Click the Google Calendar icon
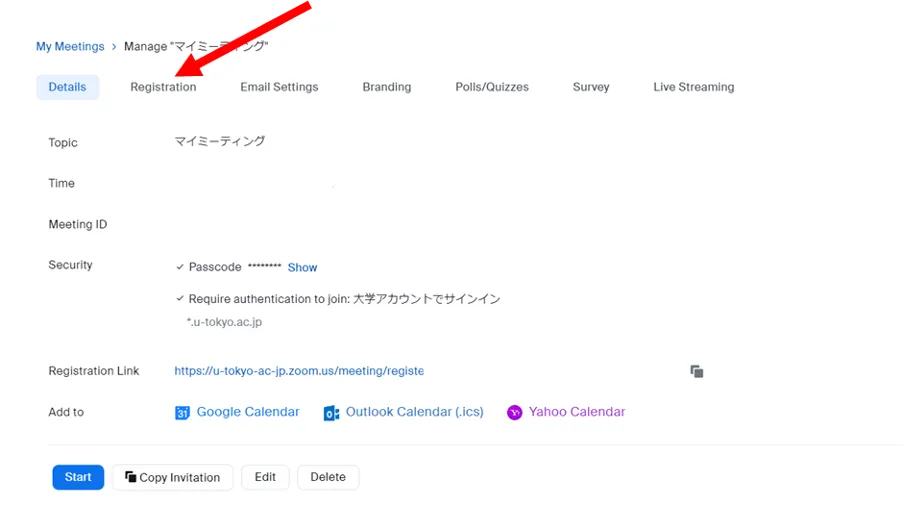 click(182, 412)
